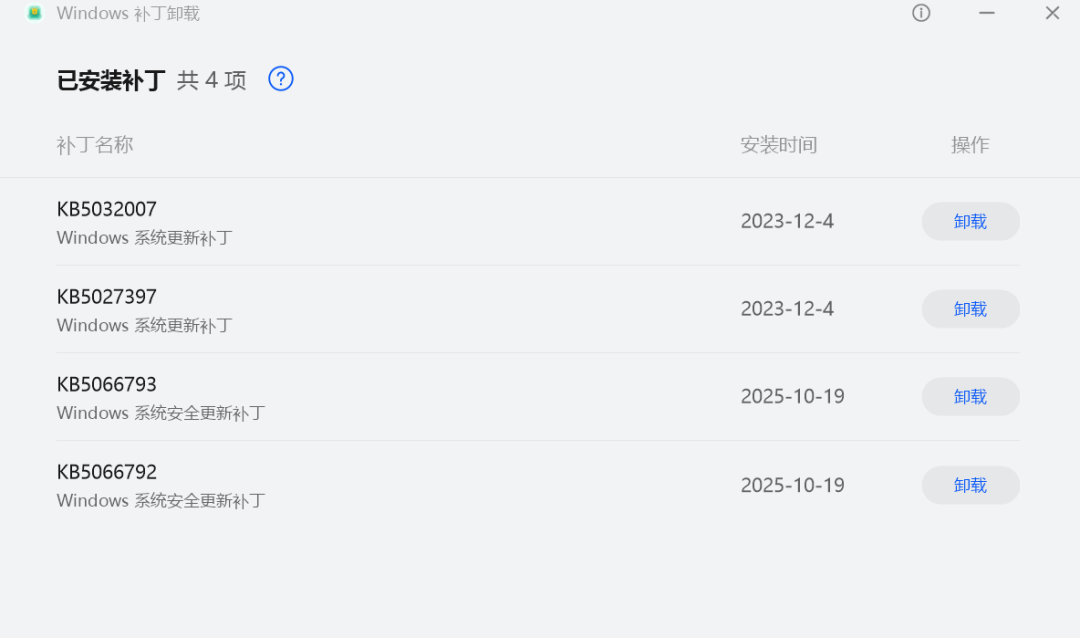Image resolution: width=1080 pixels, height=638 pixels.
Task: Click the 已安装补丁 heading
Action: [x=111, y=81]
